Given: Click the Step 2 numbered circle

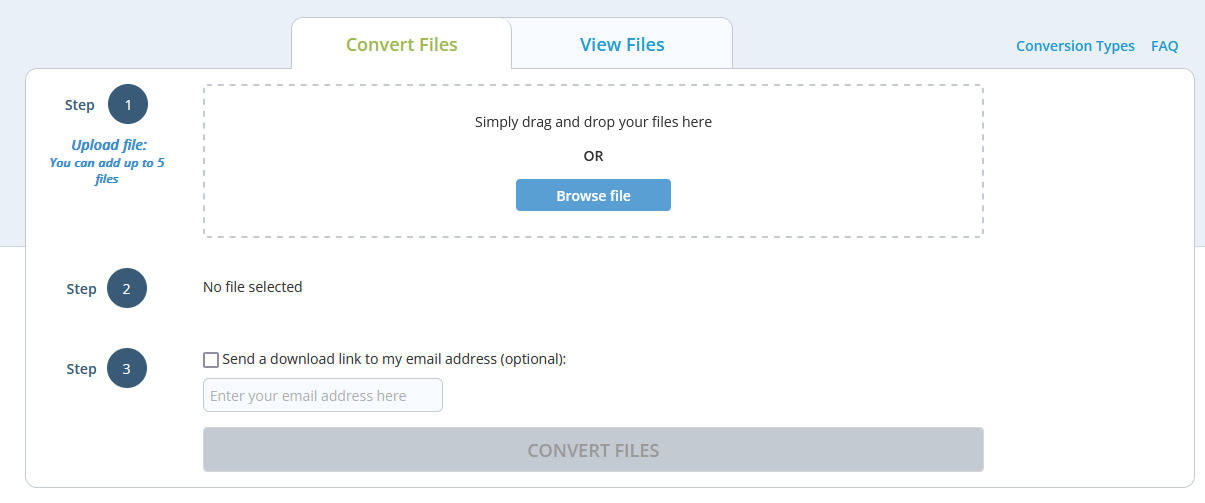Looking at the screenshot, I should pos(127,289).
